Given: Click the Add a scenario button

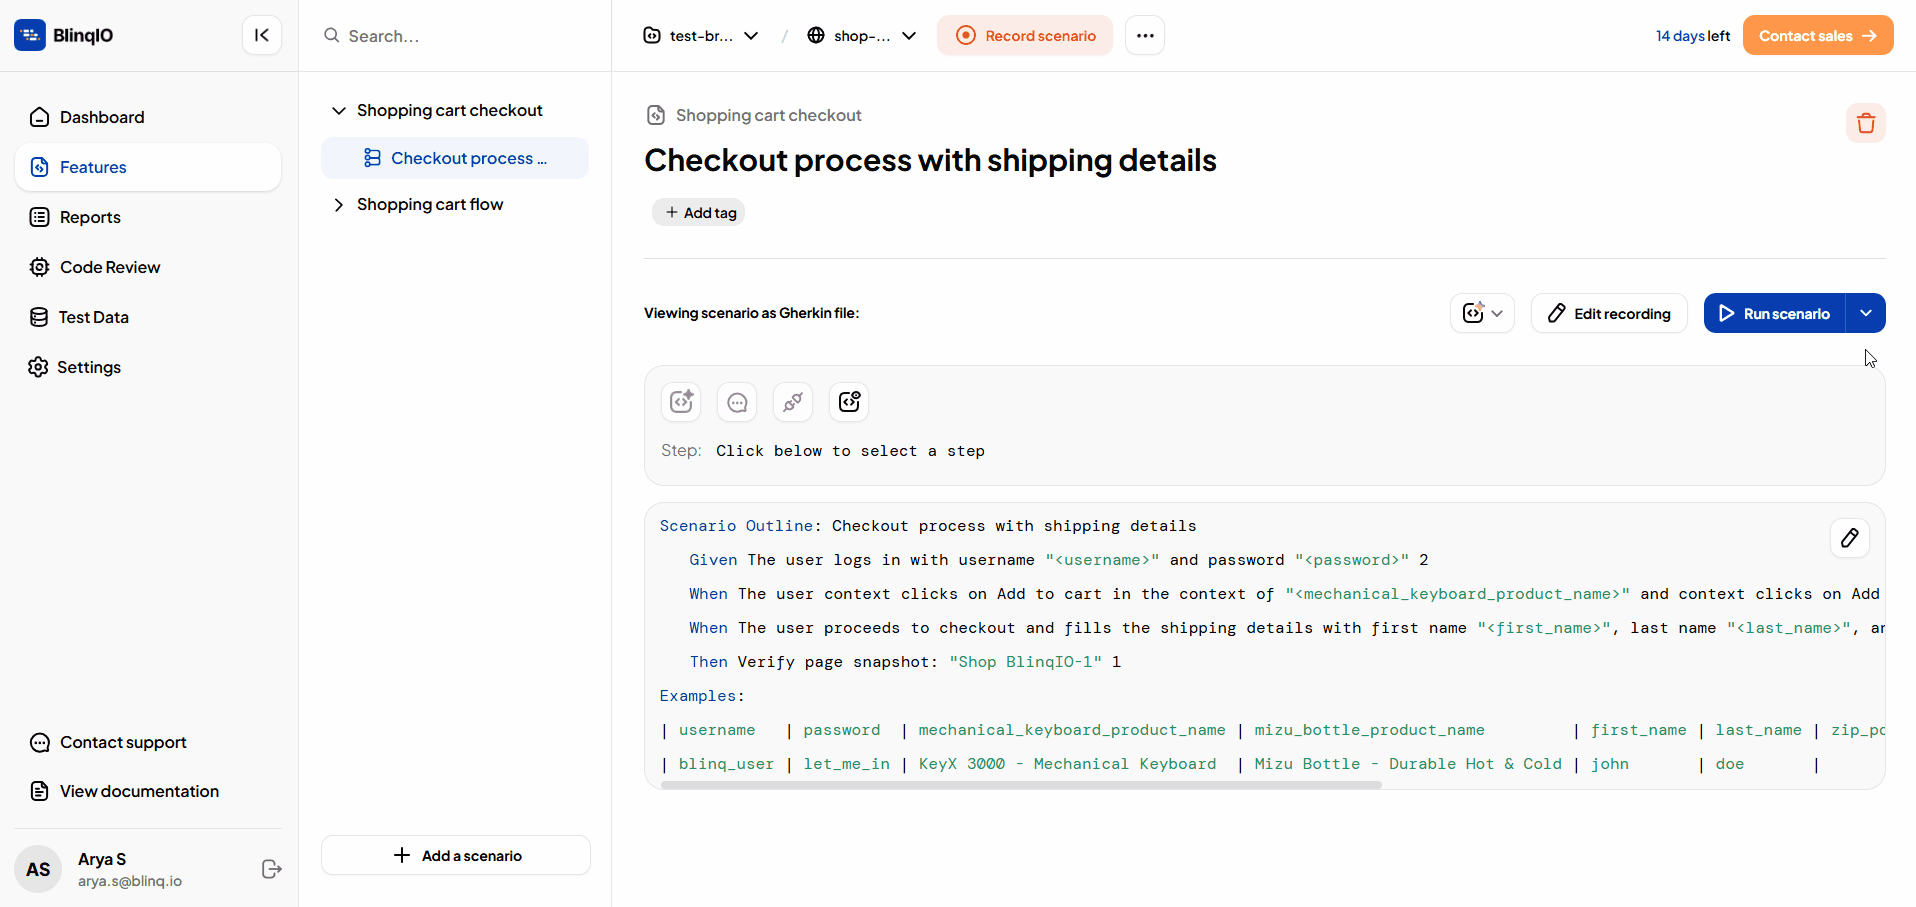Looking at the screenshot, I should [456, 855].
